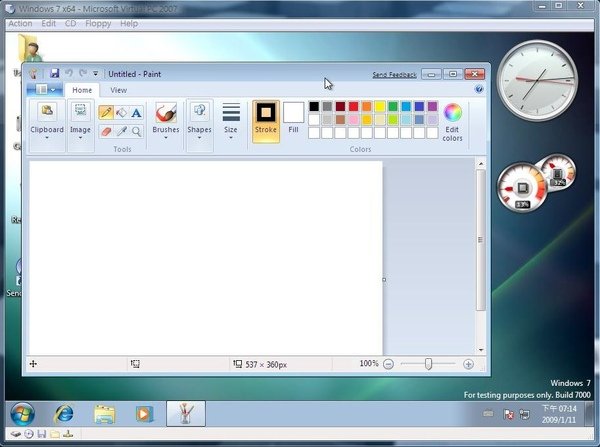Viewport: 600px width, 447px height.
Task: Open Internet Explorer from the taskbar
Action: click(x=64, y=414)
